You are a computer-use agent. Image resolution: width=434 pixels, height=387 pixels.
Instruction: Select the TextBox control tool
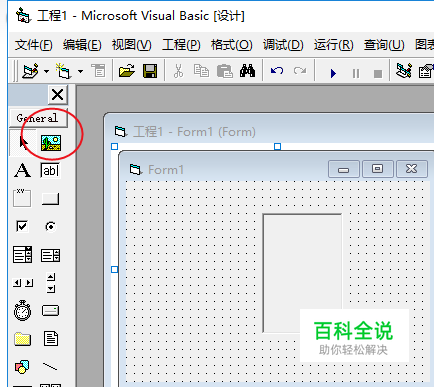click(50, 170)
